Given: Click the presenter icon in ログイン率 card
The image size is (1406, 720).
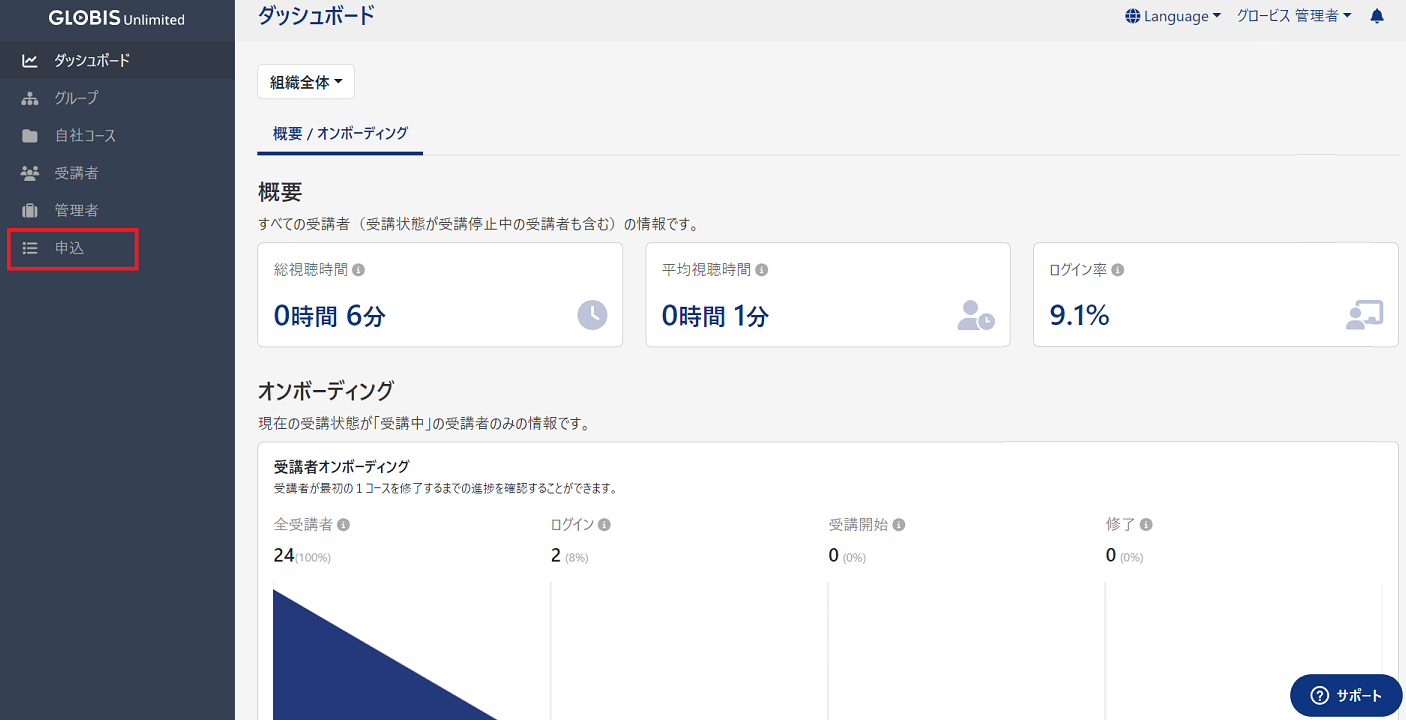Looking at the screenshot, I should (1364, 315).
